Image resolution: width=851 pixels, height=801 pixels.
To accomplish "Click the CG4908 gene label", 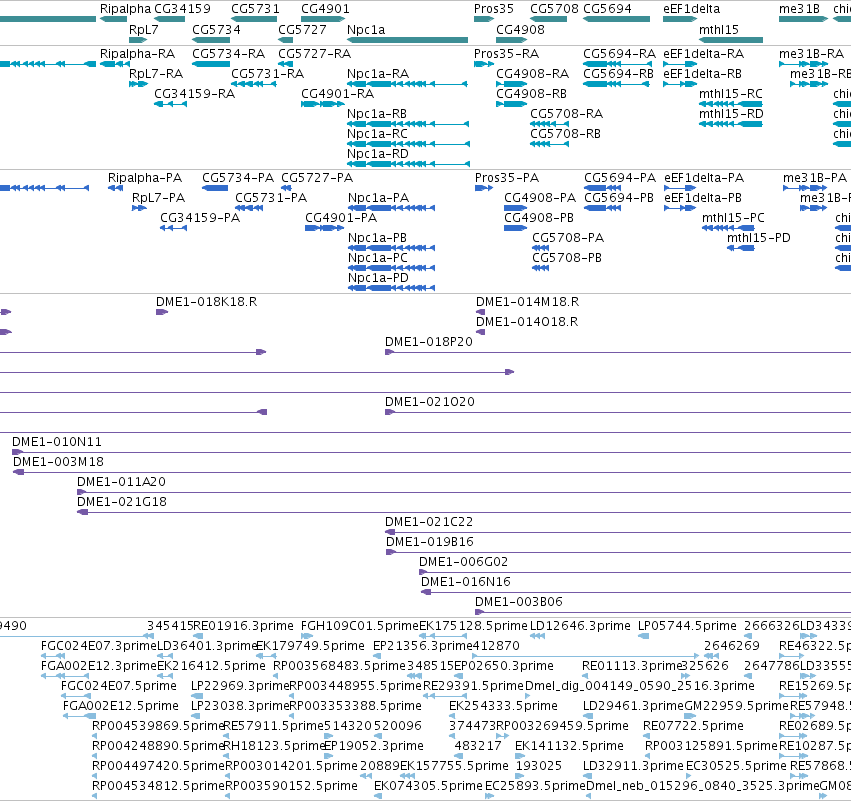I will [520, 30].
